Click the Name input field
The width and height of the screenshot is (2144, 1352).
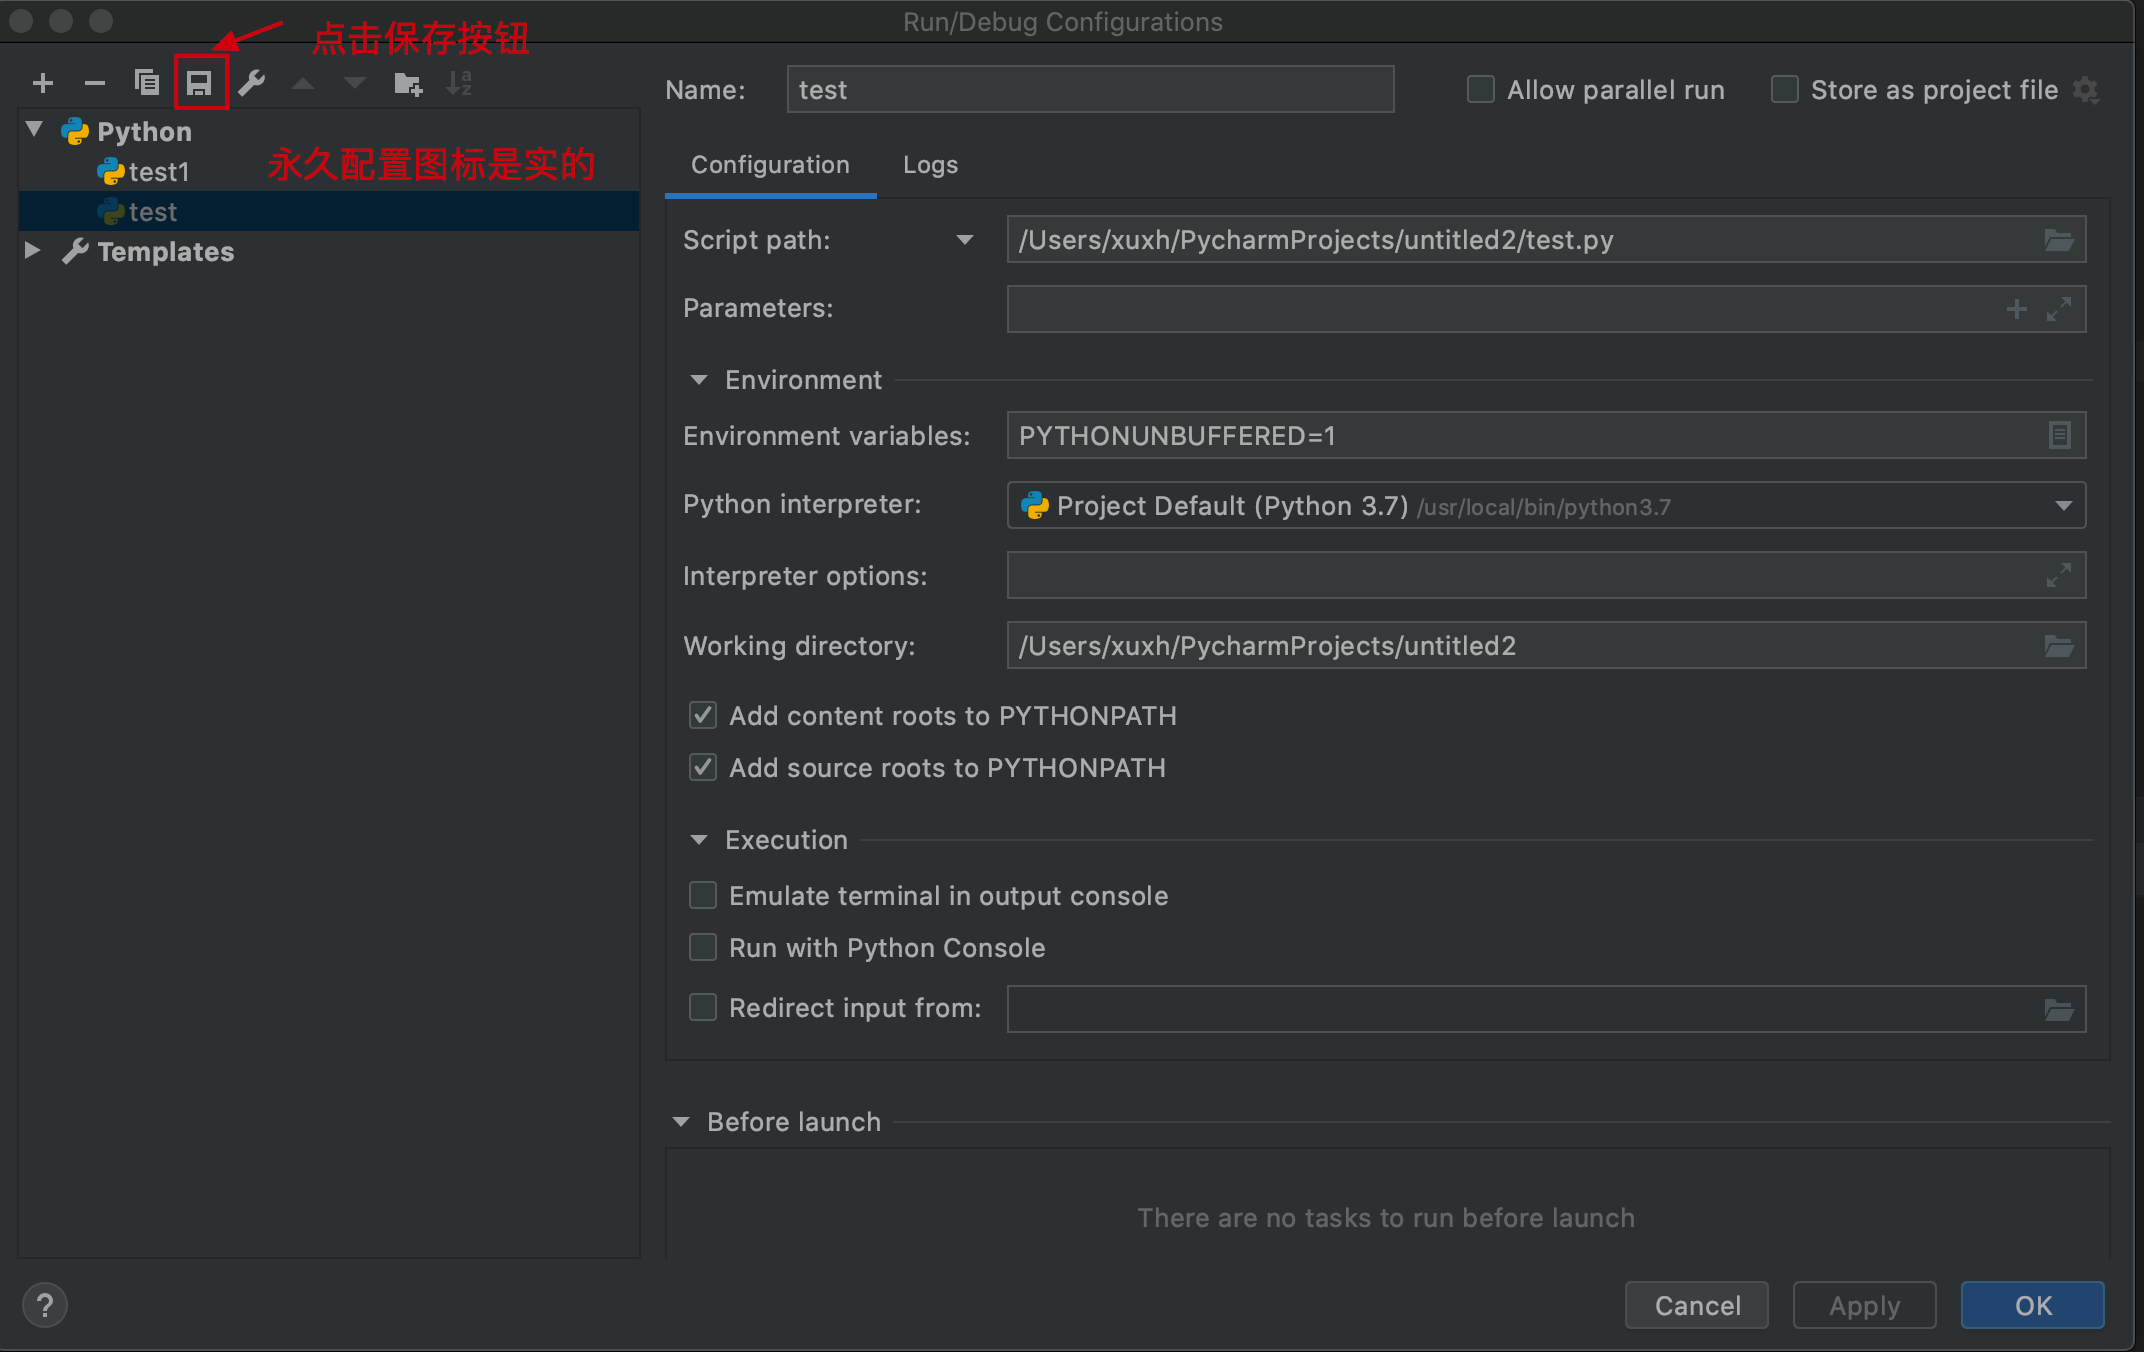pyautogui.click(x=1090, y=90)
